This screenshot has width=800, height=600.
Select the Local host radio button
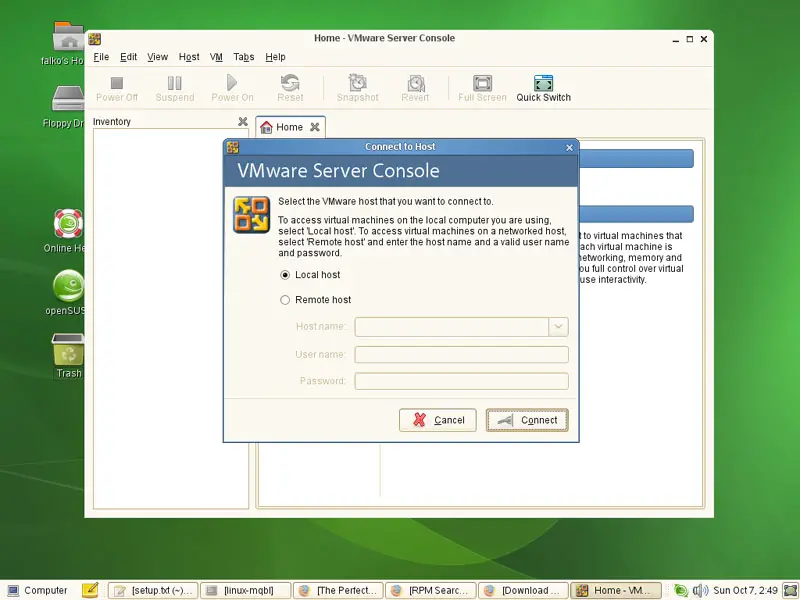coord(285,275)
